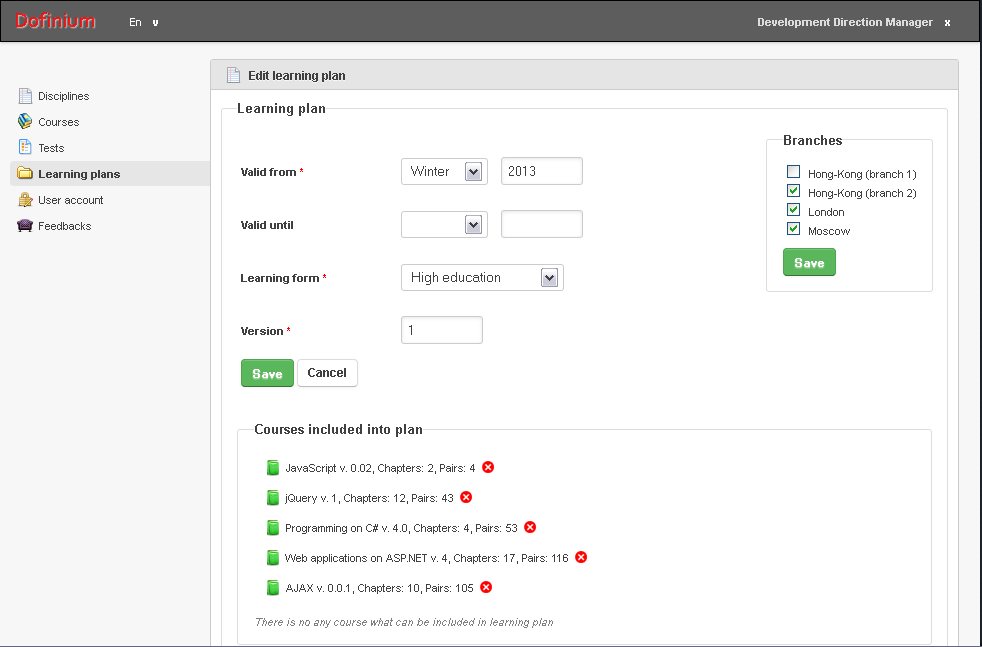The height and width of the screenshot is (647, 982).
Task: Click the Feedbacks icon in sidebar
Action: pos(25,225)
